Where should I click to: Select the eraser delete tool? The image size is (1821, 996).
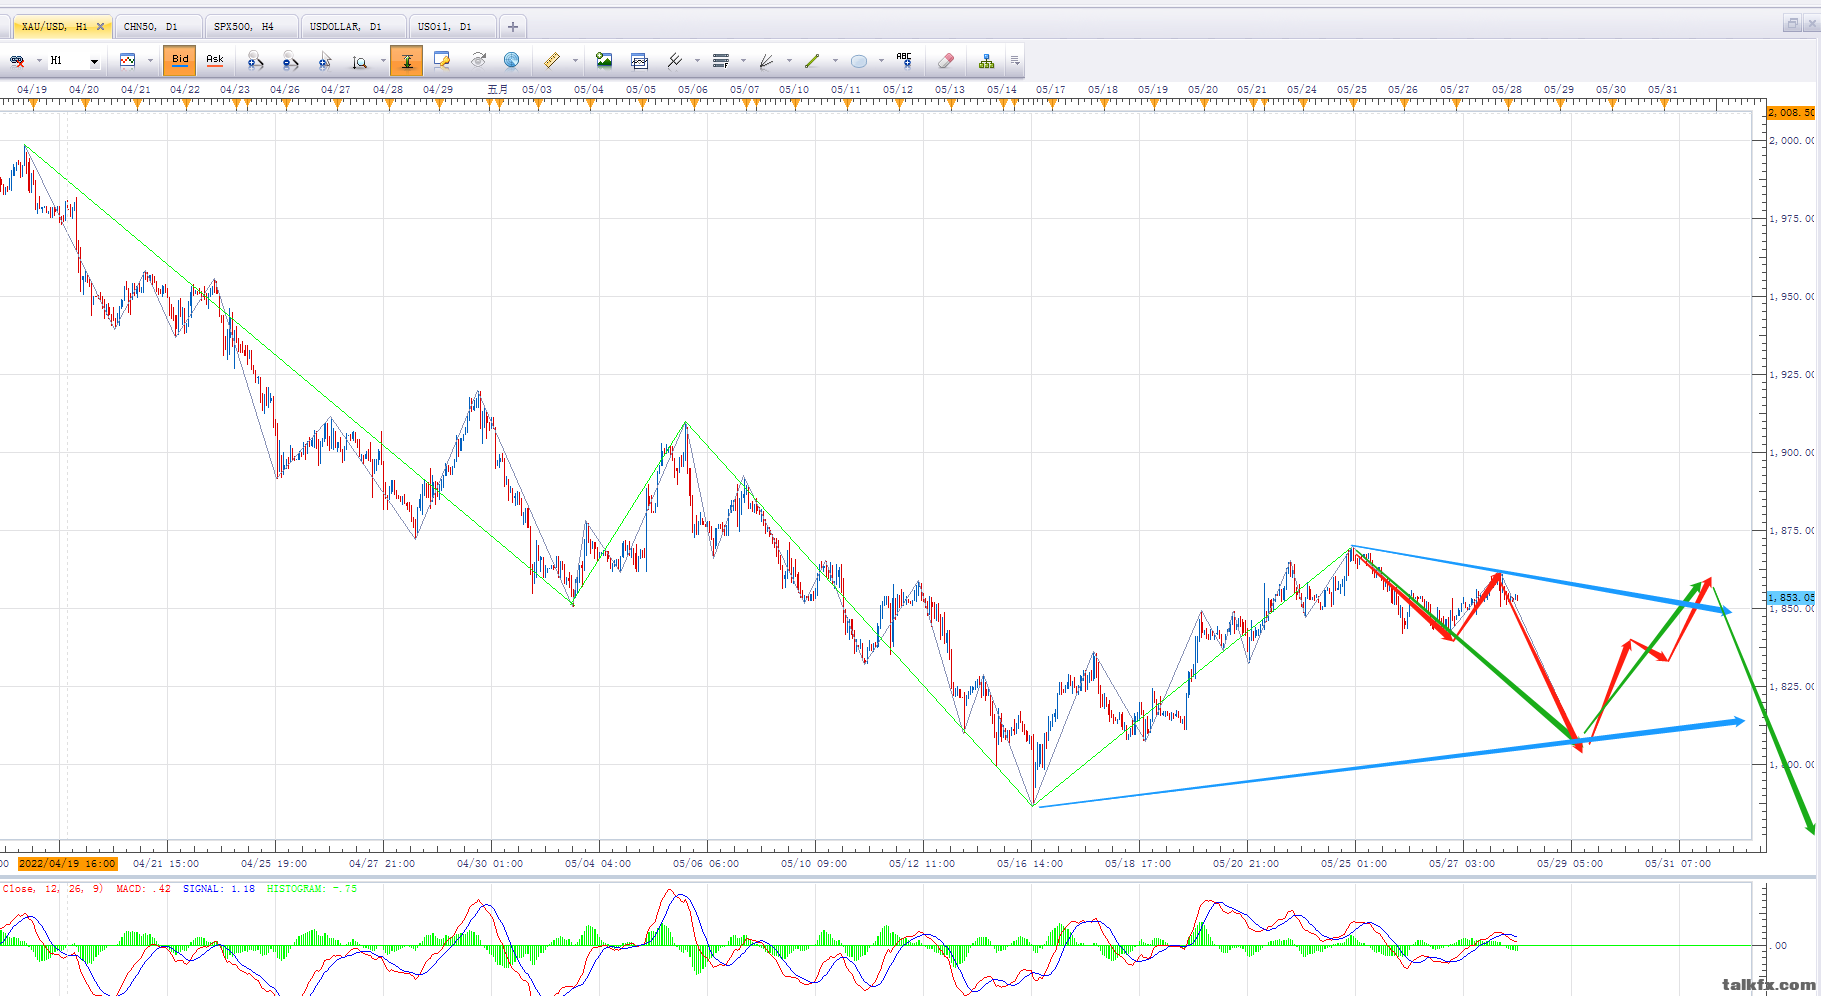(x=946, y=61)
